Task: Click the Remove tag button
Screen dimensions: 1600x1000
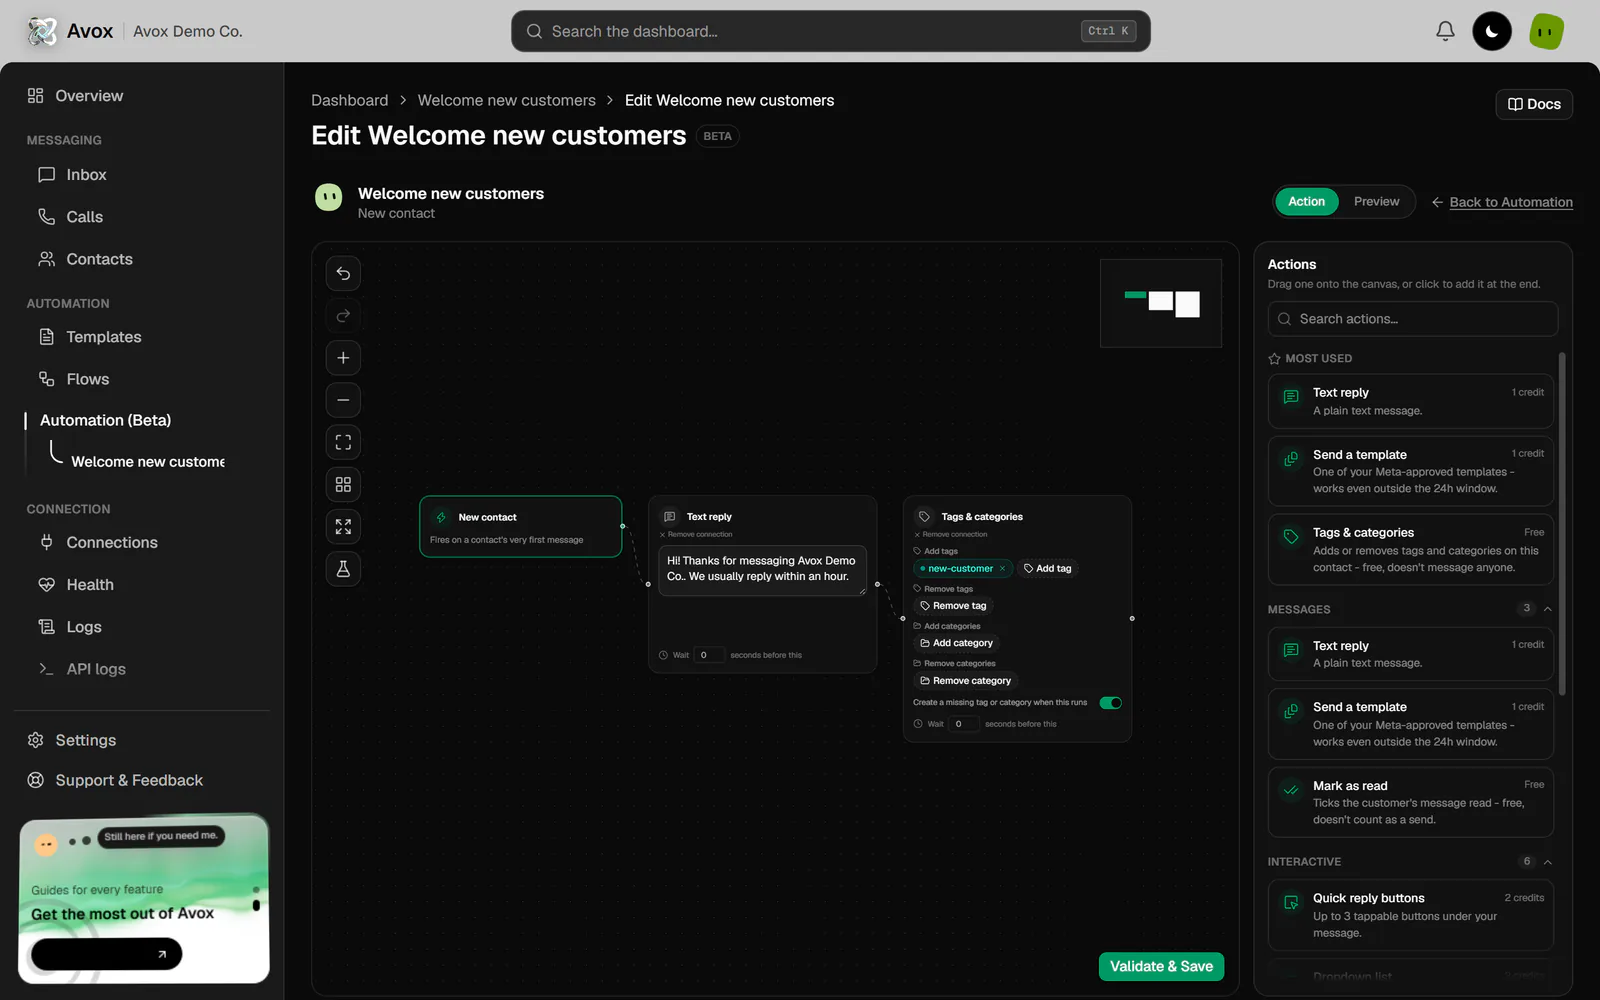Action: tap(953, 606)
